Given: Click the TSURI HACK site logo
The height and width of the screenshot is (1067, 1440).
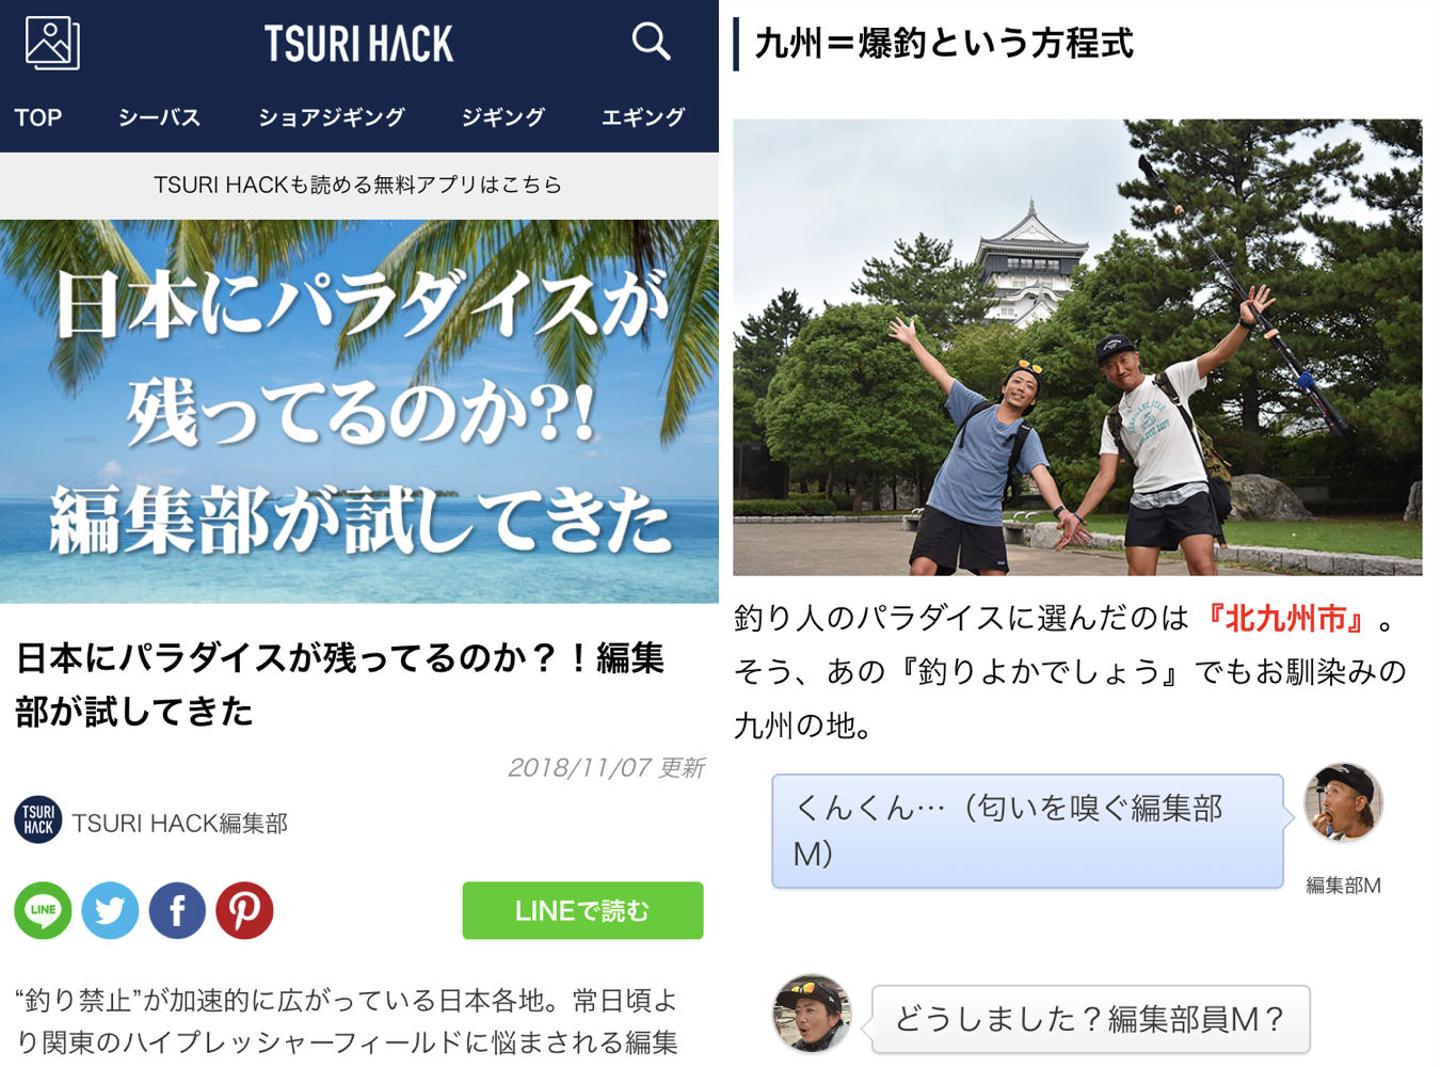Looking at the screenshot, I should coord(359,43).
